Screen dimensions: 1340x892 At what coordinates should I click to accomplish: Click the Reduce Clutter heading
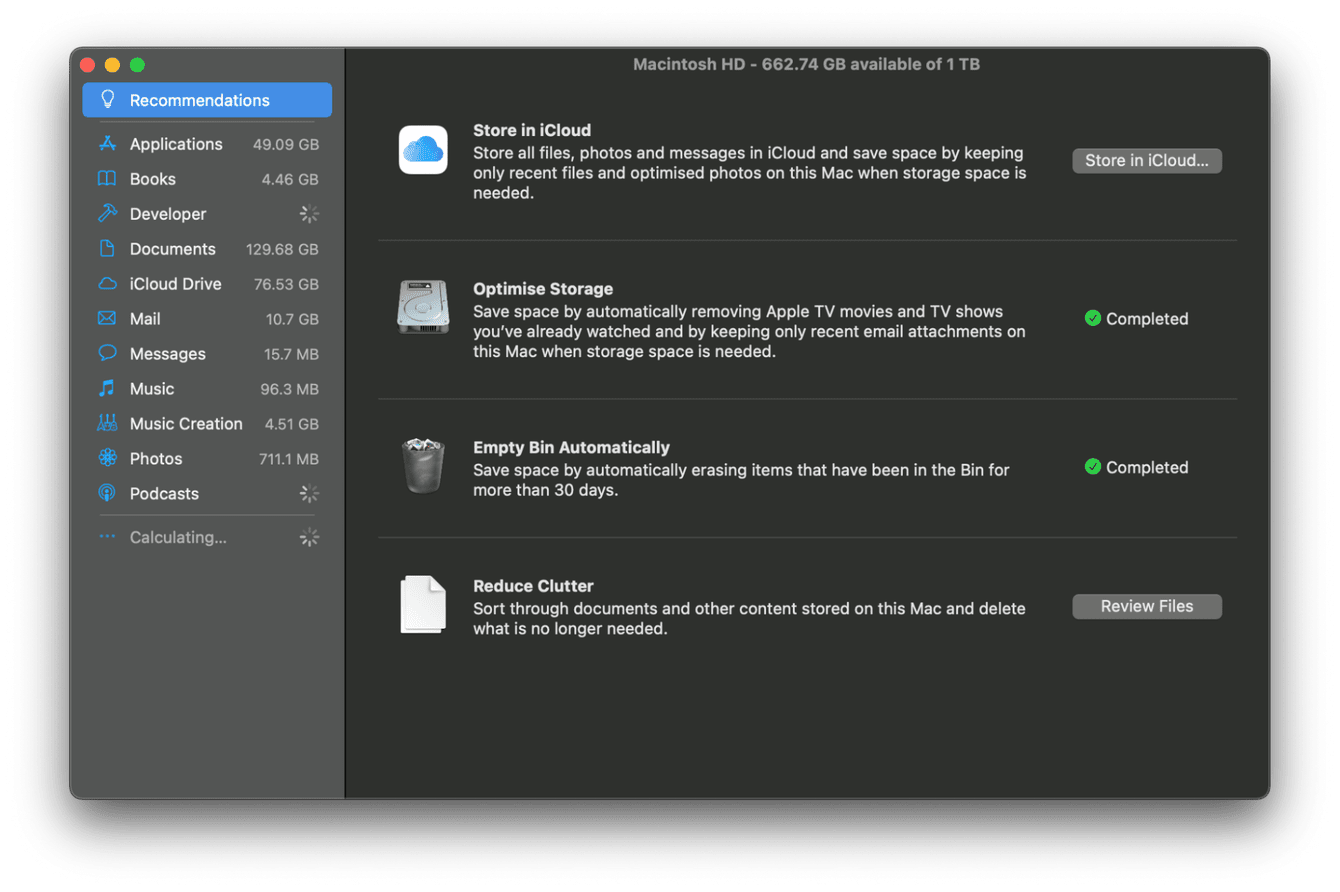[533, 586]
